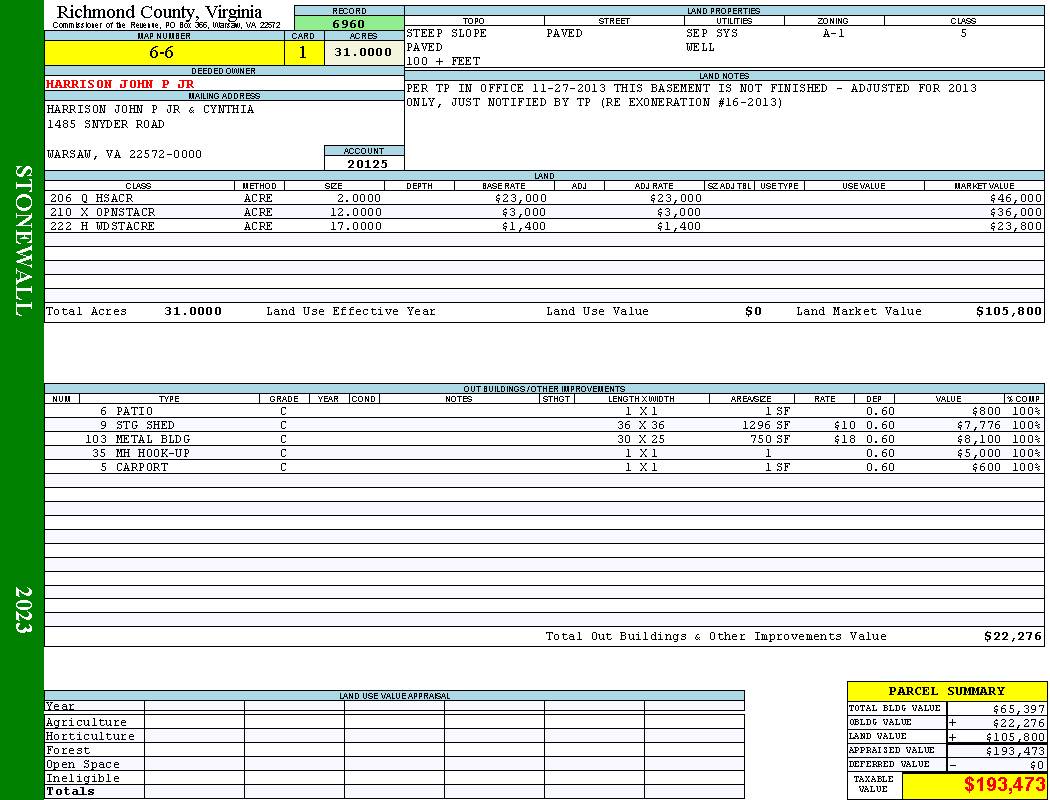Click account number 20125
This screenshot has width=1050, height=800.
(367, 164)
